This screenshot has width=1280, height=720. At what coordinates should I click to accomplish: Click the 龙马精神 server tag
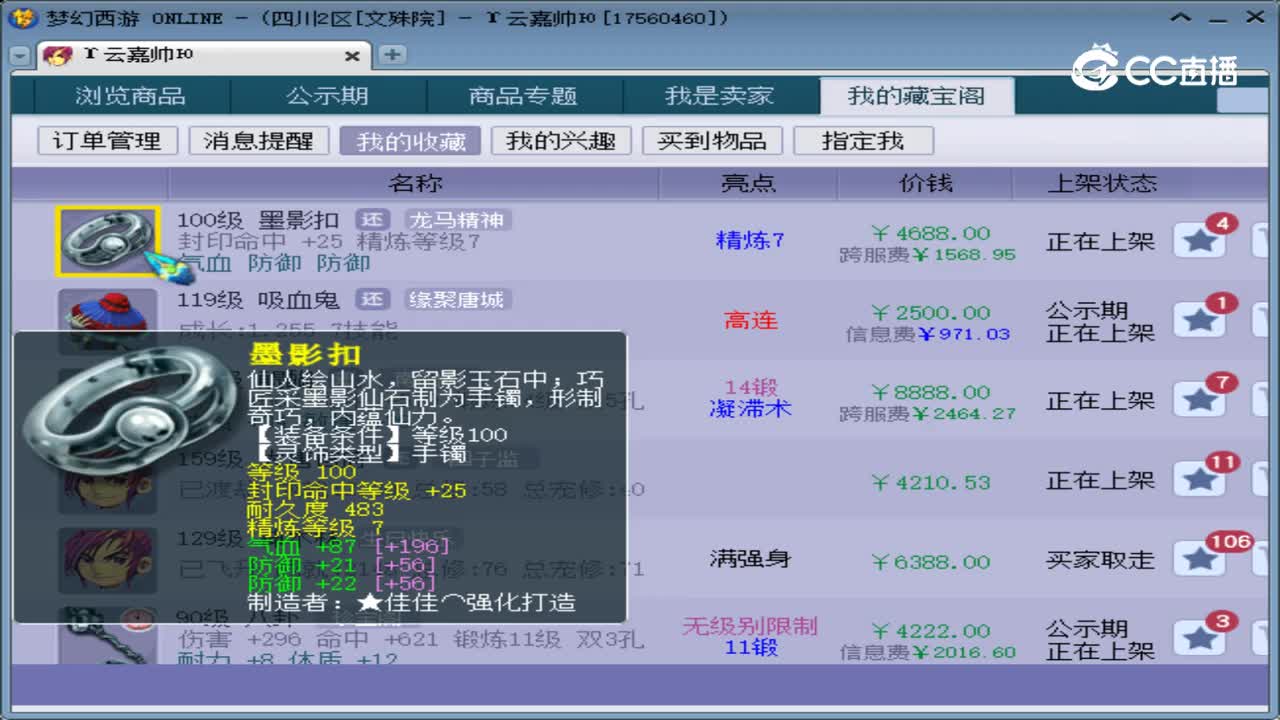pos(459,220)
